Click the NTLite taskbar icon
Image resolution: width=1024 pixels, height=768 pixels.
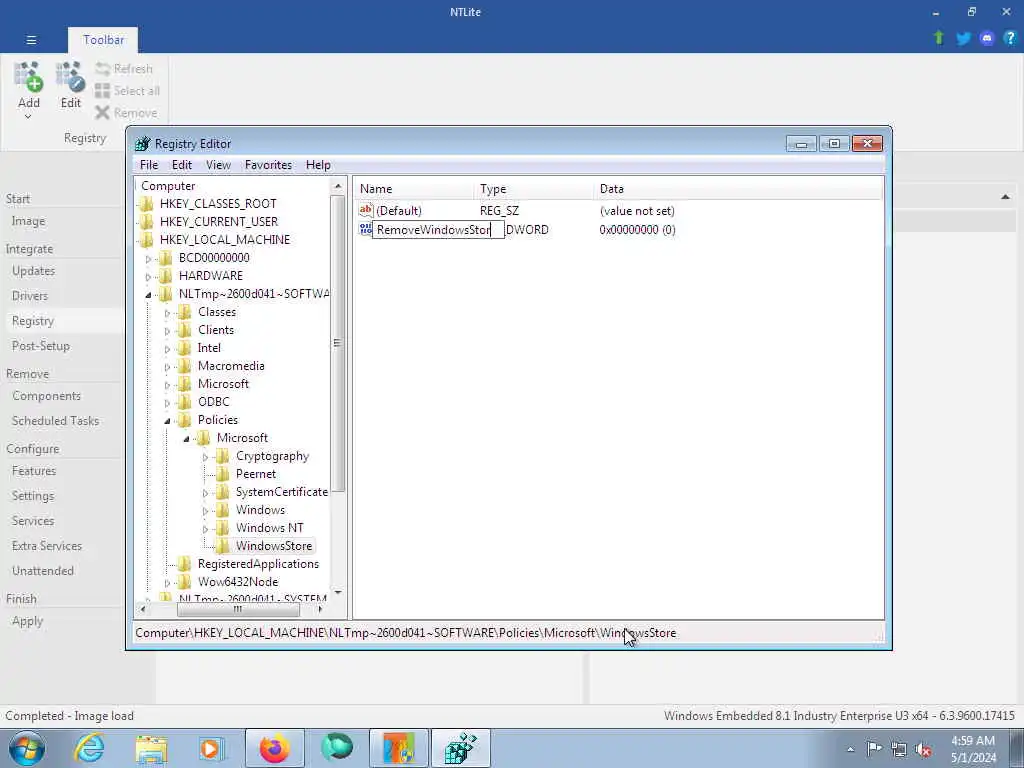(399, 748)
